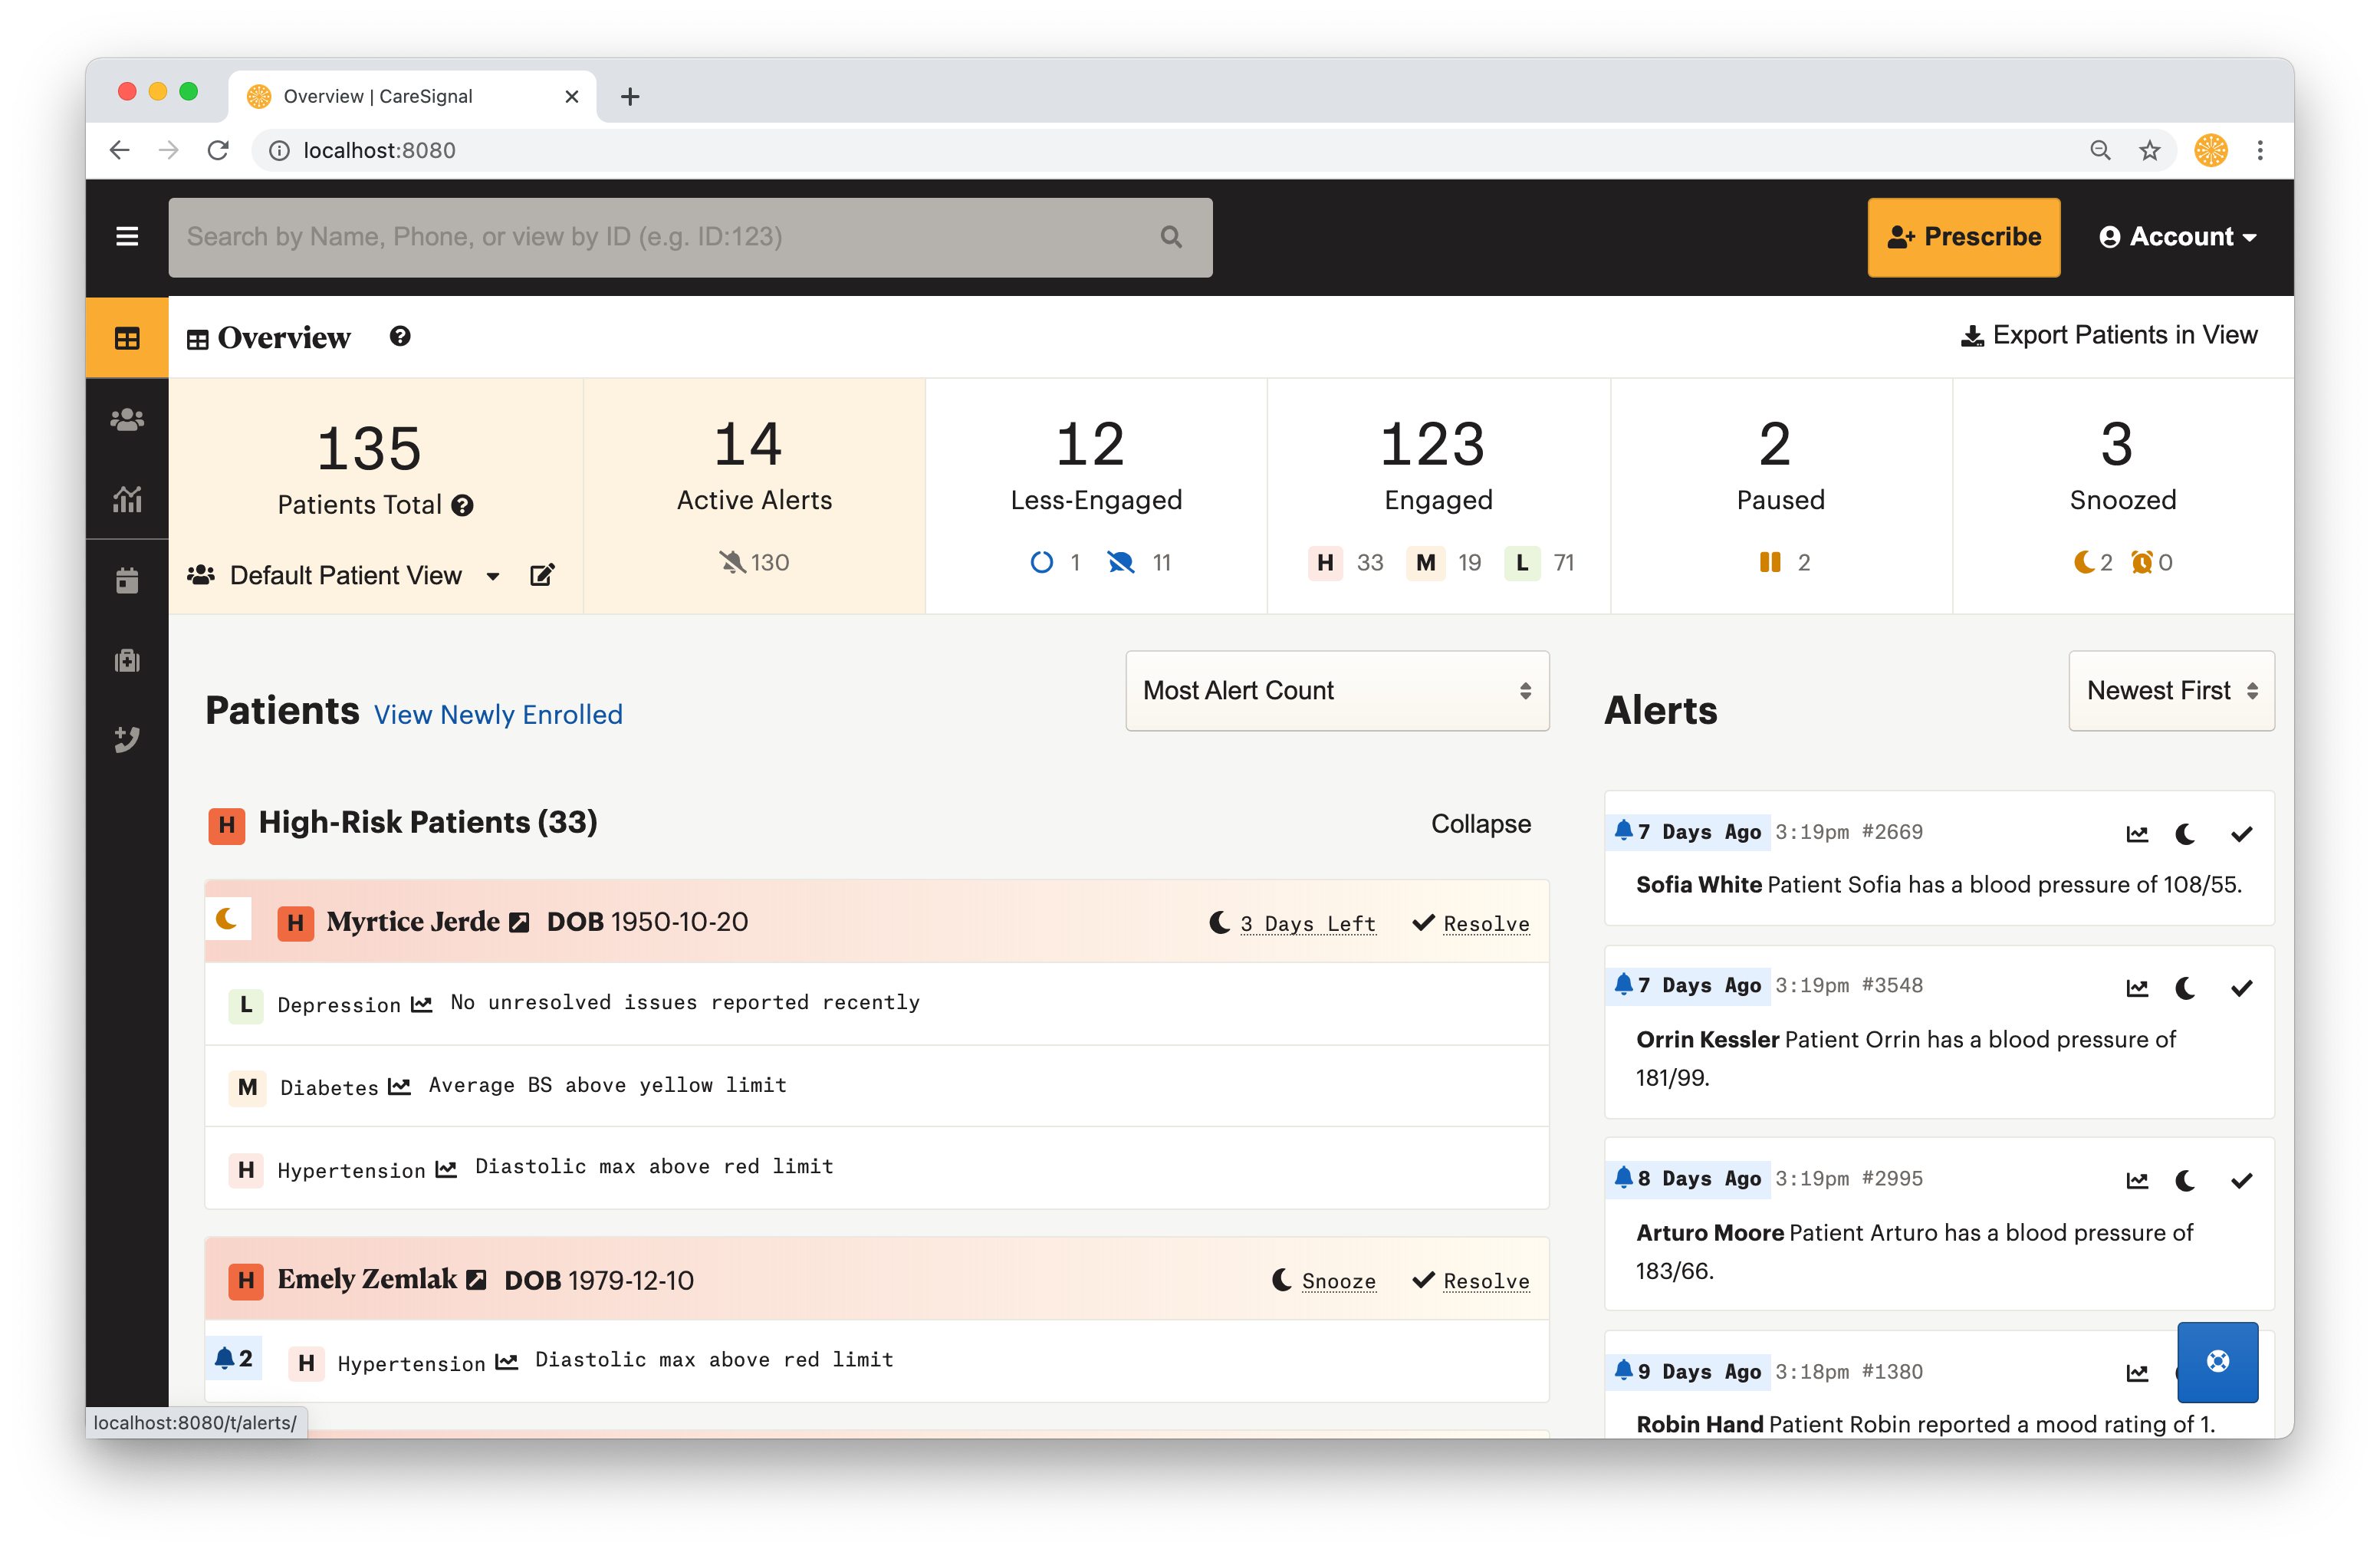2380x1552 pixels.
Task: Filter engaged patients by Low risk 71
Action: (1541, 562)
